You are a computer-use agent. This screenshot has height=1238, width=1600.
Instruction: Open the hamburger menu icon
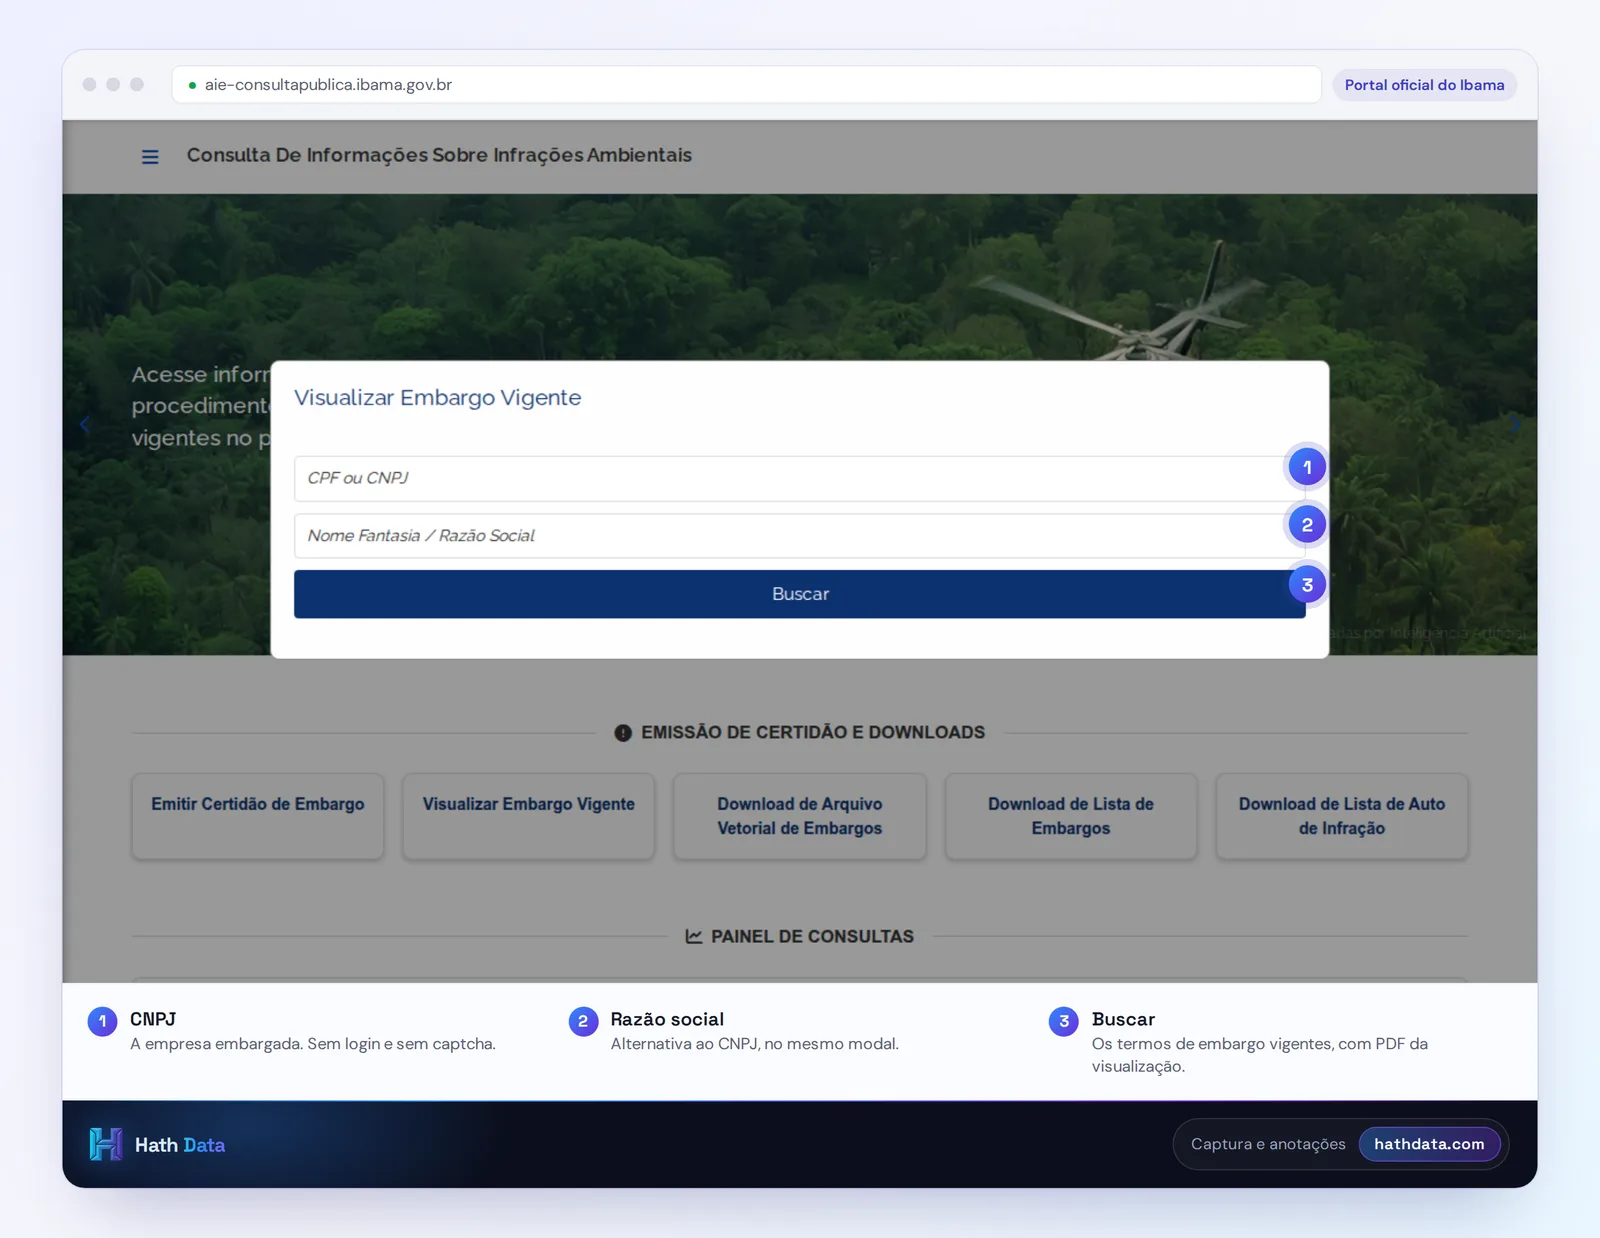150,157
